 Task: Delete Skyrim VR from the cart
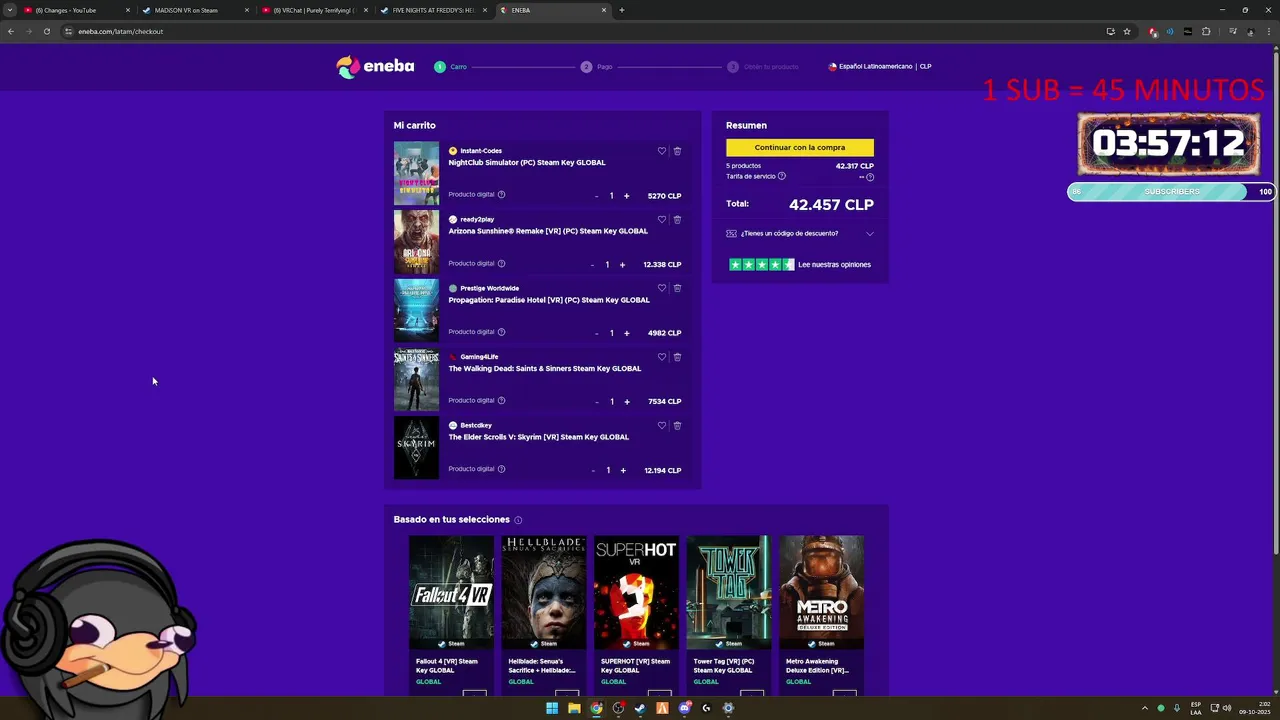pyautogui.click(x=677, y=425)
